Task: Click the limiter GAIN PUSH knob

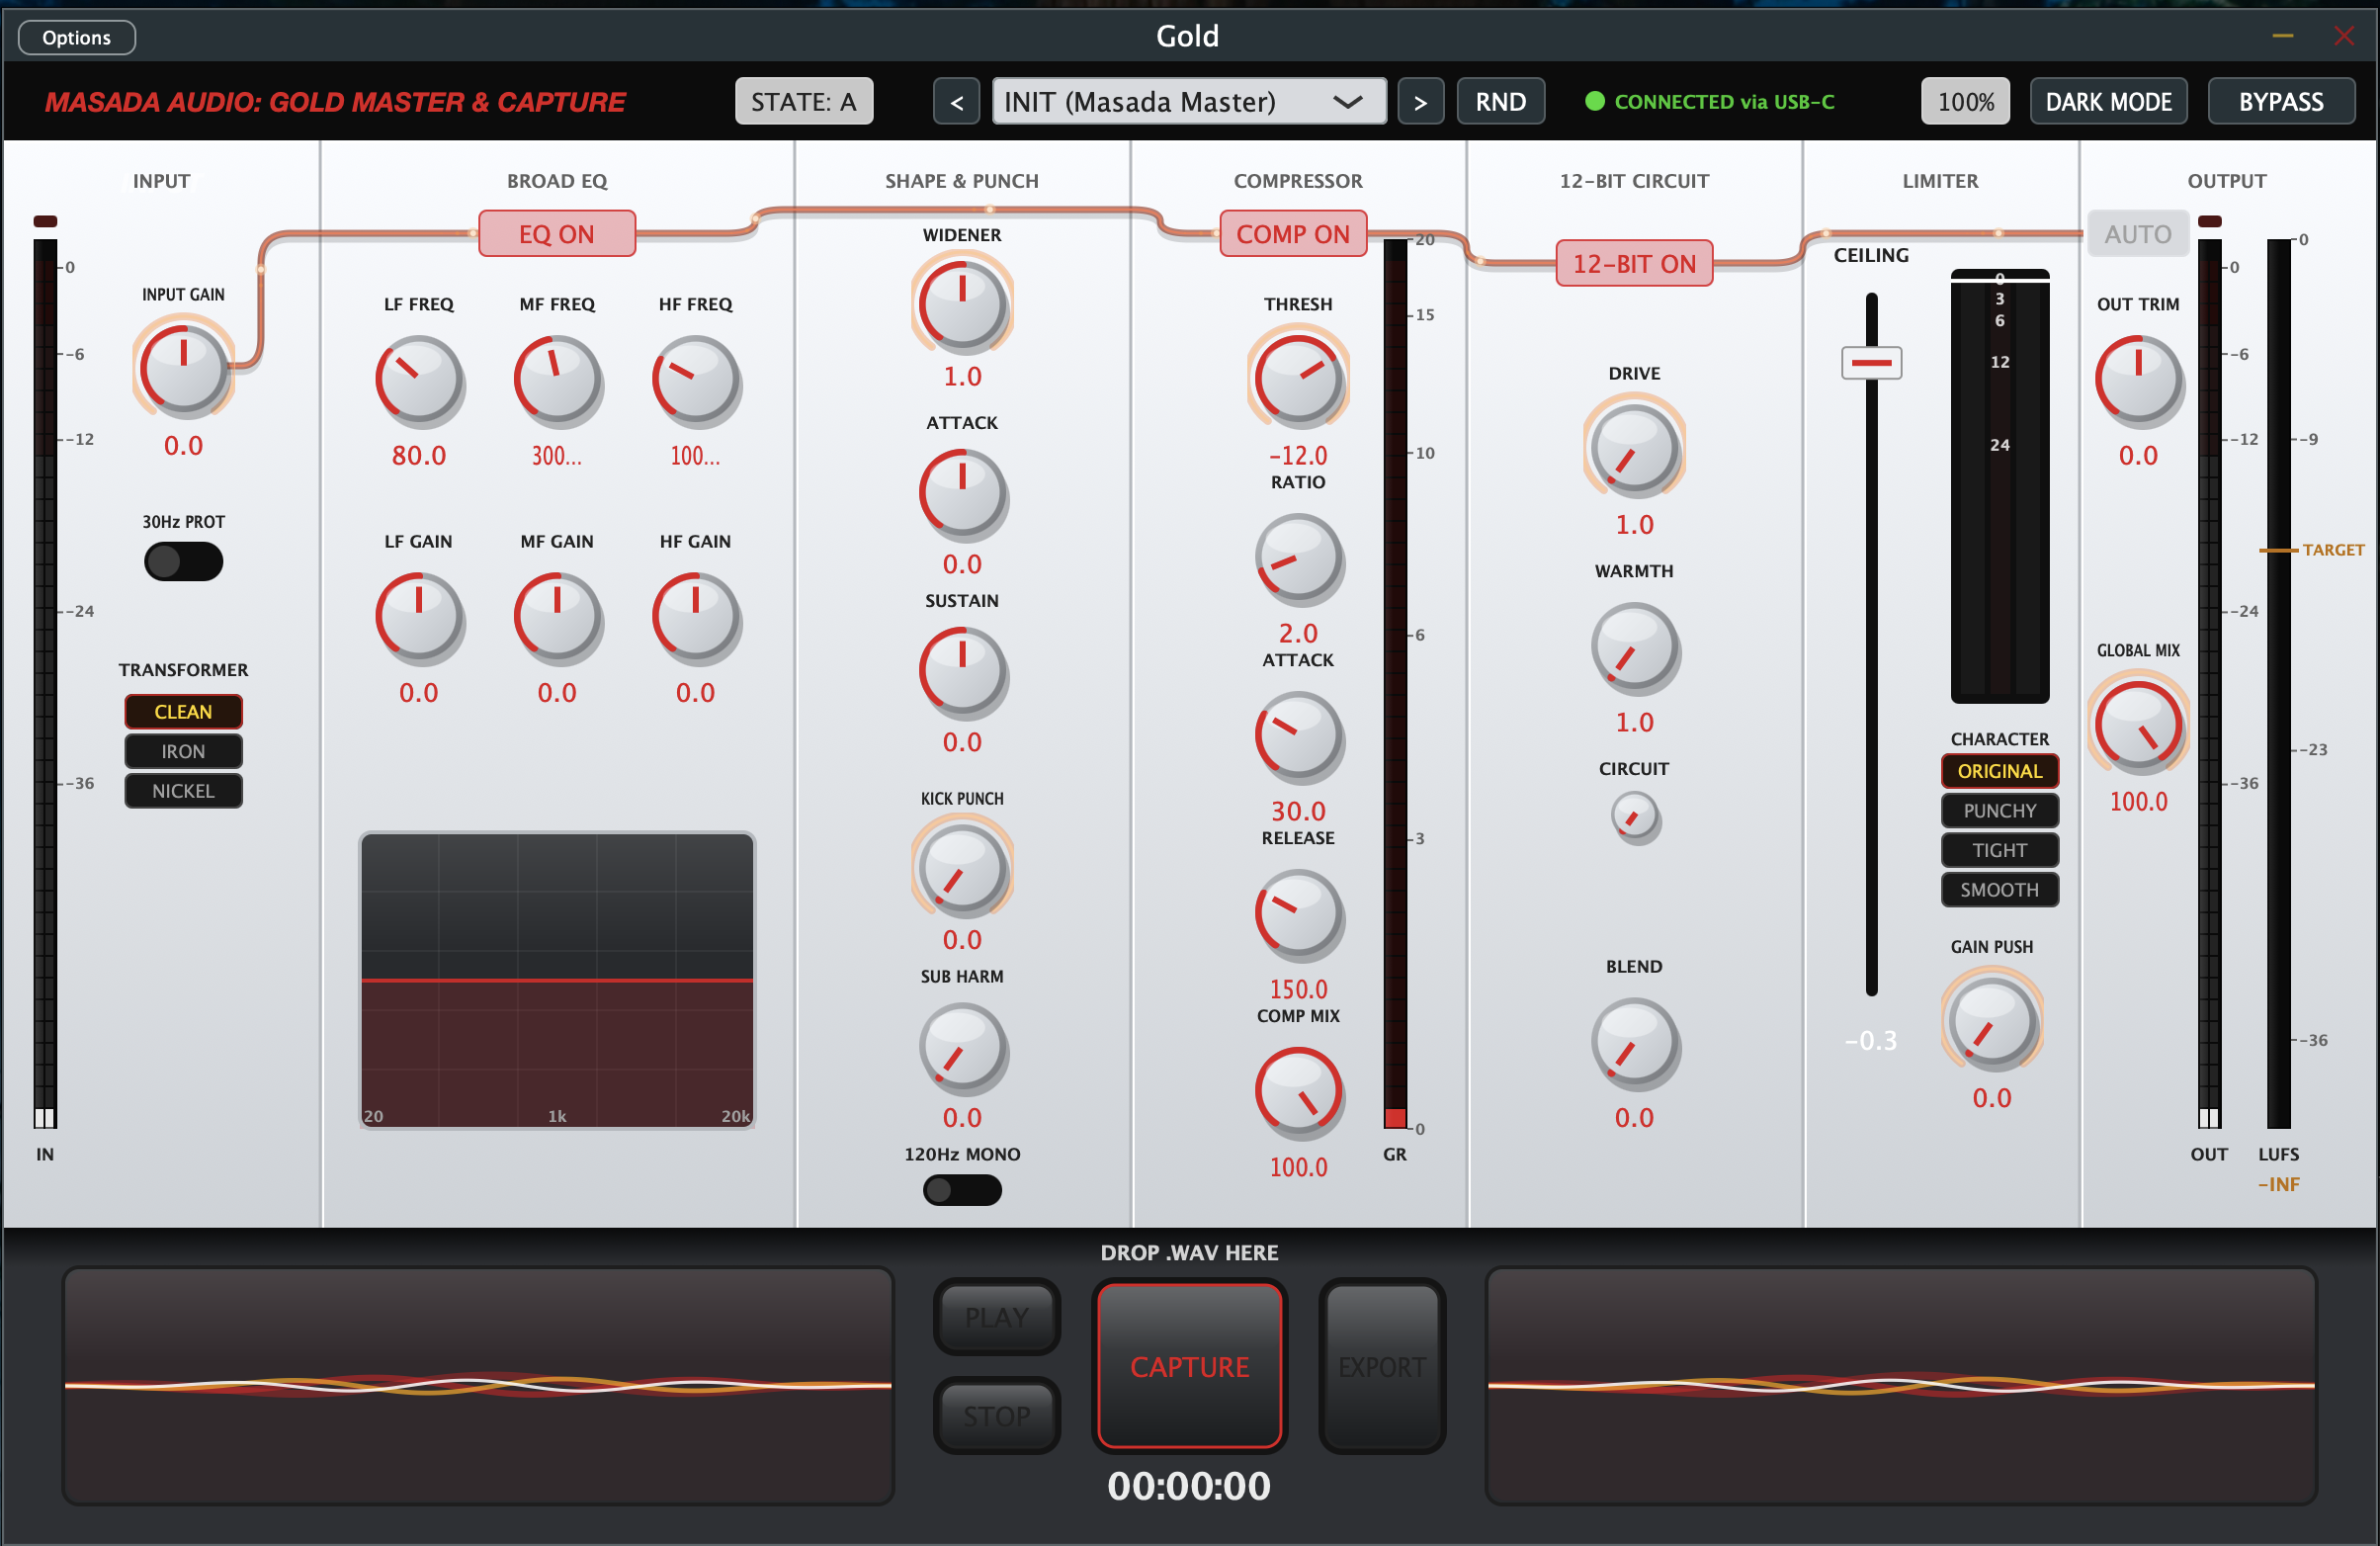Action: 1991,1022
